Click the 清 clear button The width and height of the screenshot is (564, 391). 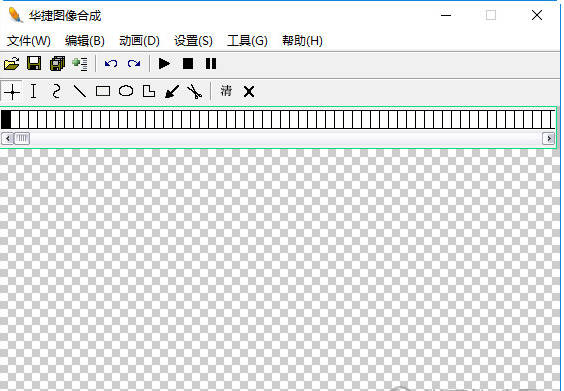point(226,91)
